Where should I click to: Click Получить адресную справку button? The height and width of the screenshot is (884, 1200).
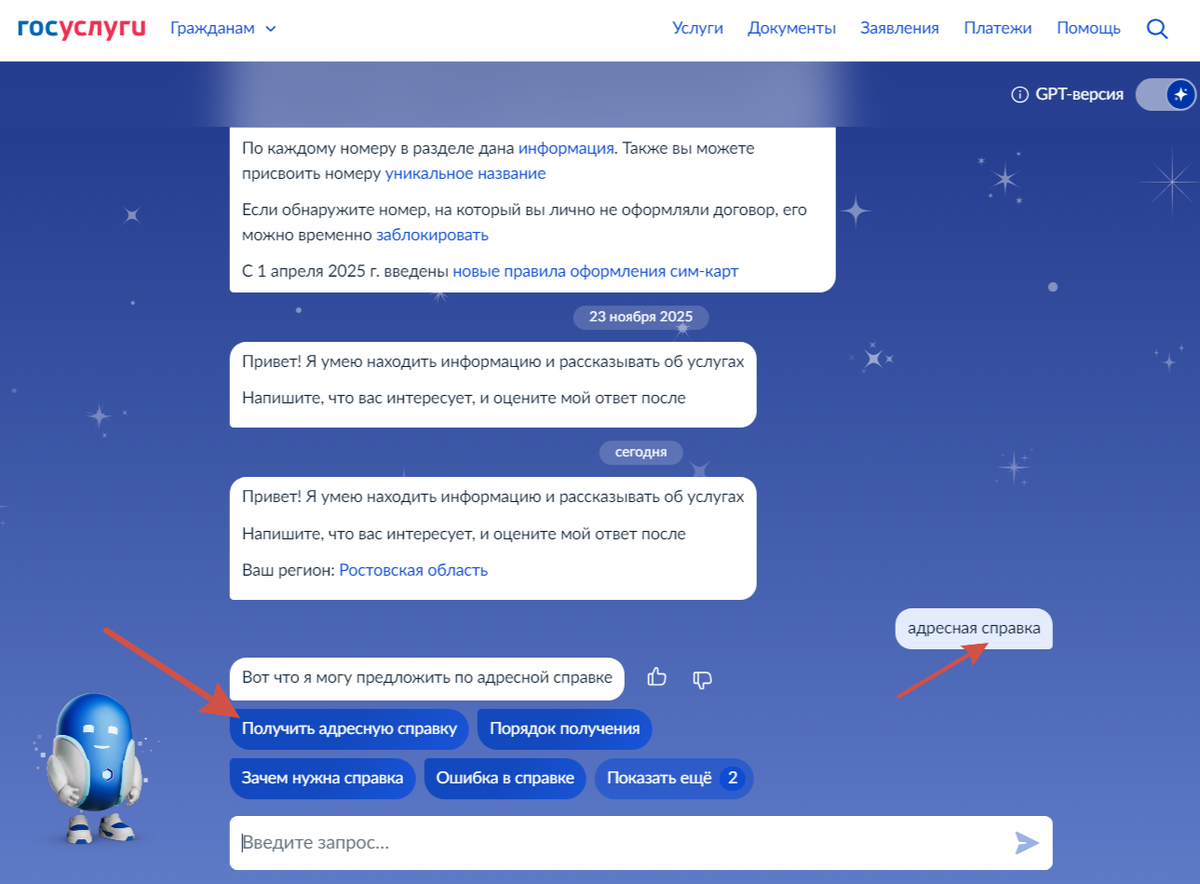pos(349,729)
